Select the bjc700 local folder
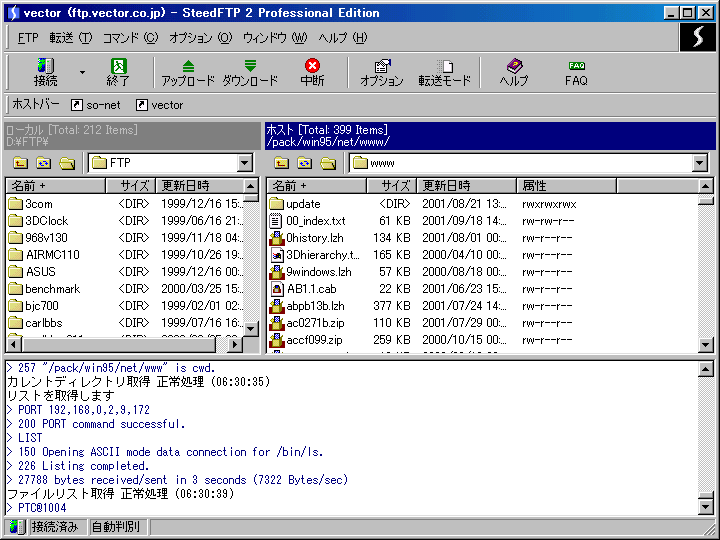720x540 pixels. (x=34, y=306)
